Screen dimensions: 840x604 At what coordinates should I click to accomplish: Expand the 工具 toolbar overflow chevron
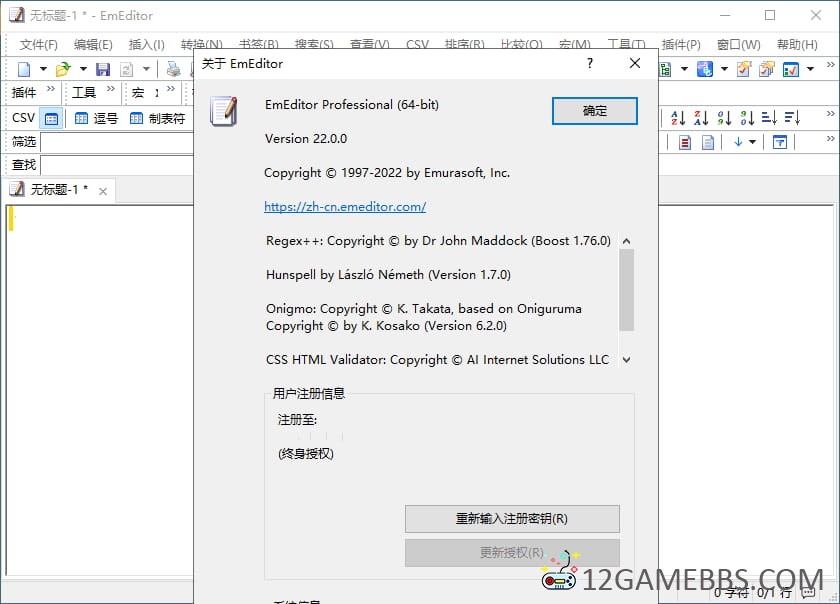110,88
